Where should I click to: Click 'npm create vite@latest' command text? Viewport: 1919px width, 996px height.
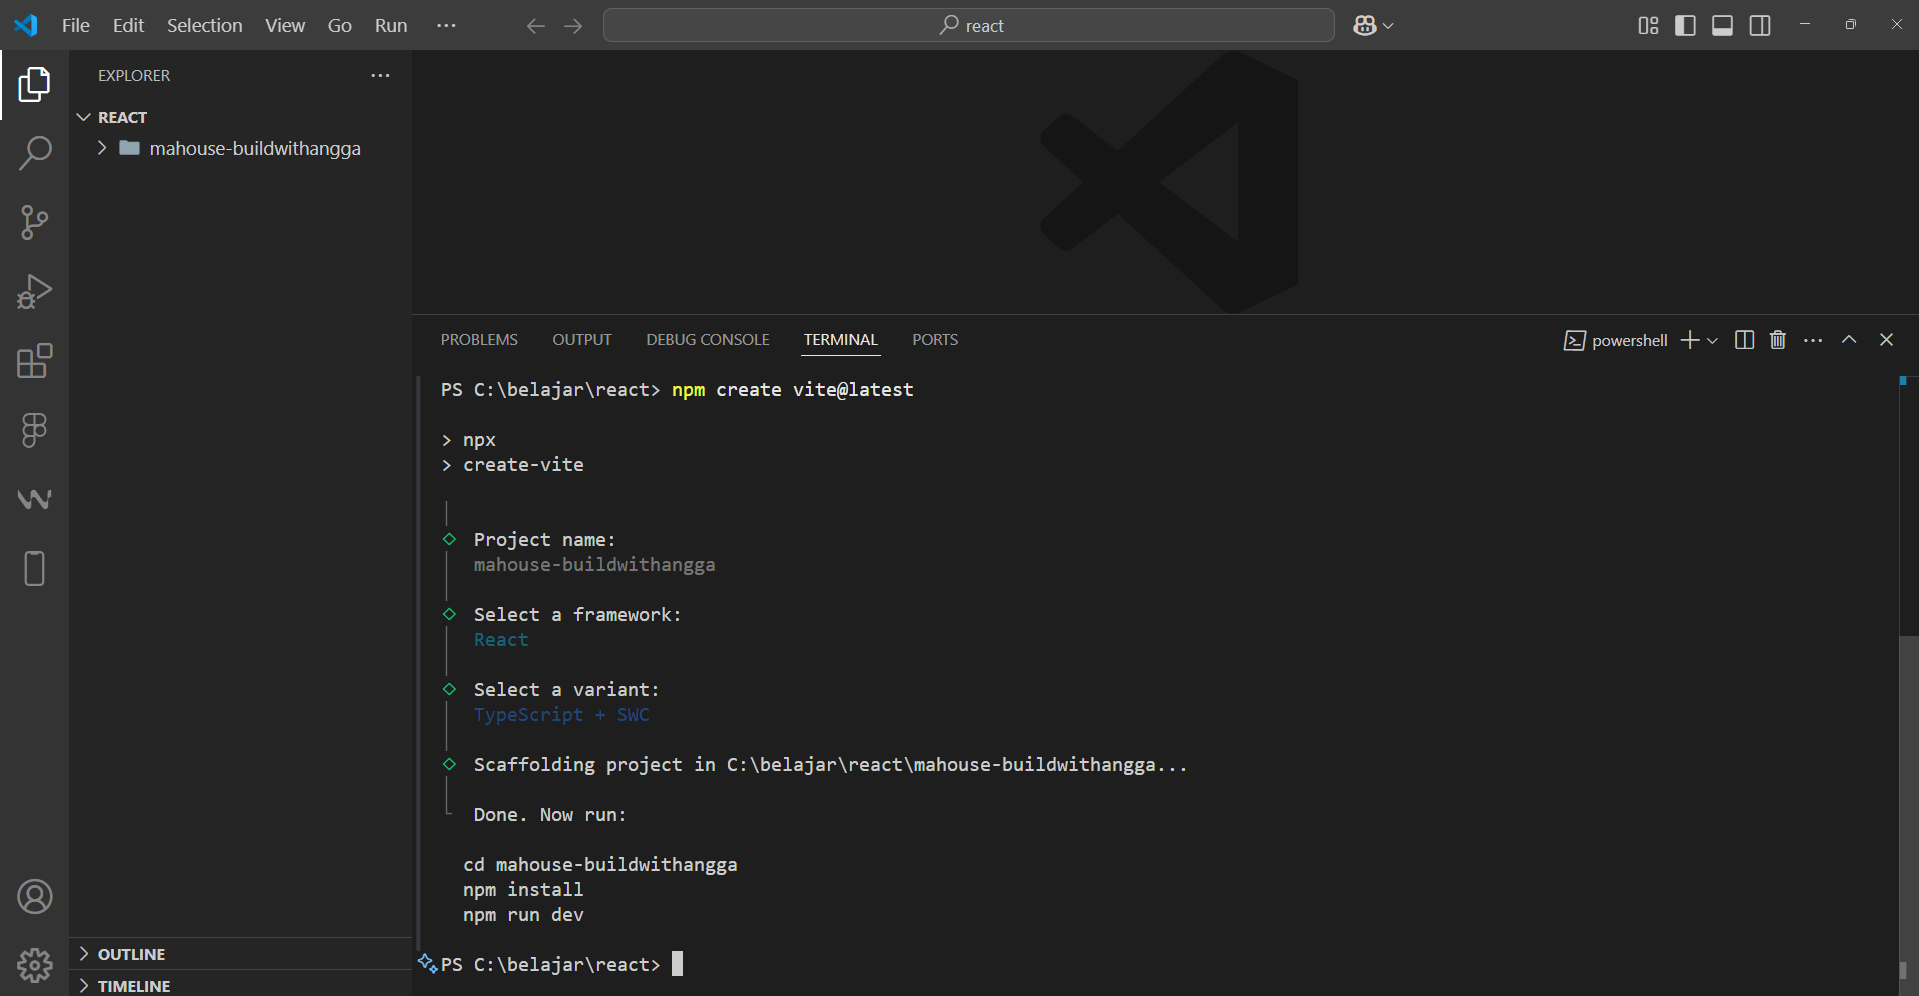click(793, 389)
